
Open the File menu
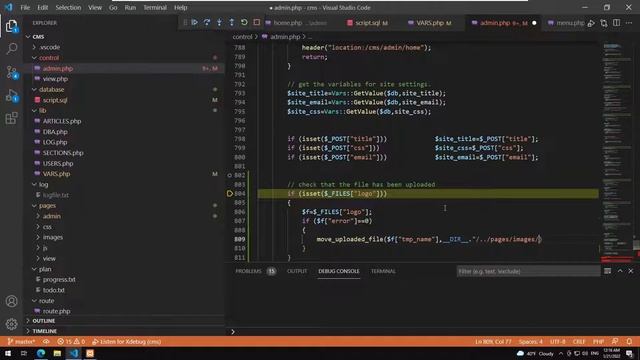[25, 7]
